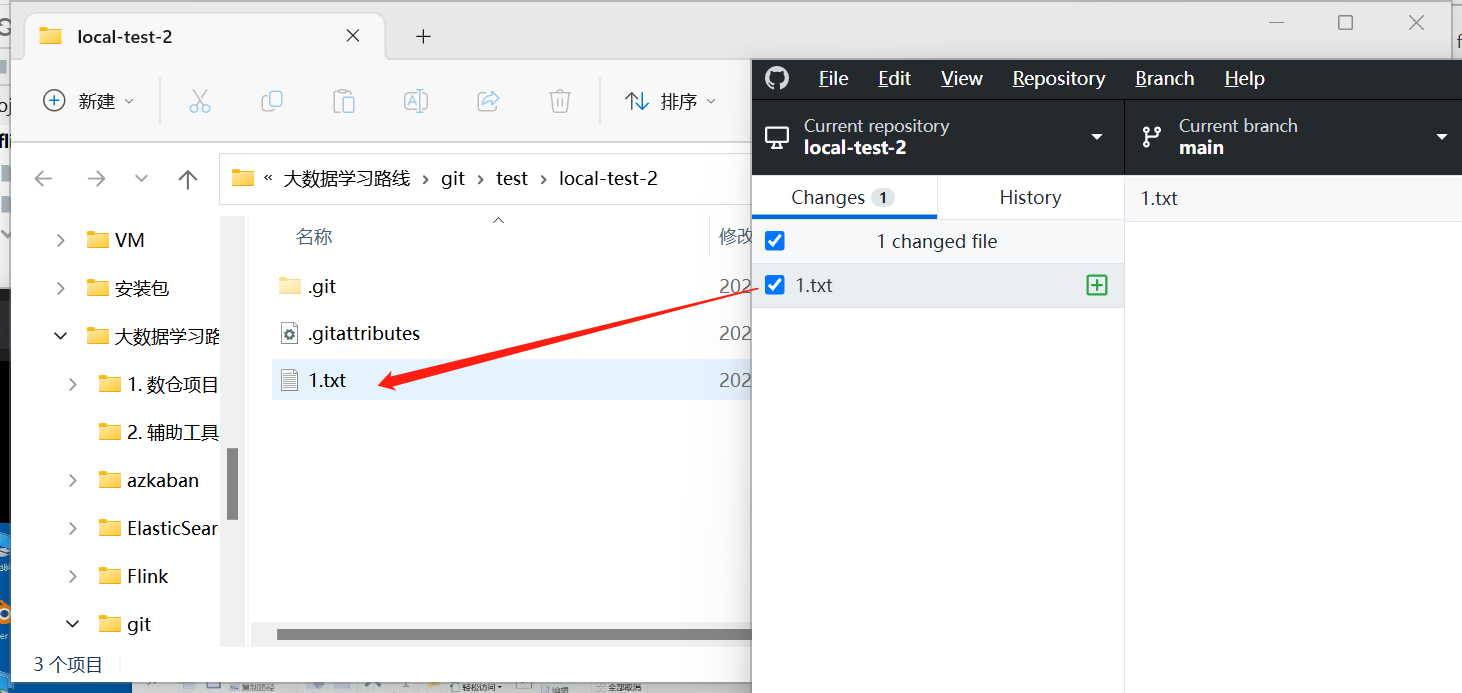Click the green added-file status icon for 1.txt
The width and height of the screenshot is (1462, 693).
(1097, 285)
